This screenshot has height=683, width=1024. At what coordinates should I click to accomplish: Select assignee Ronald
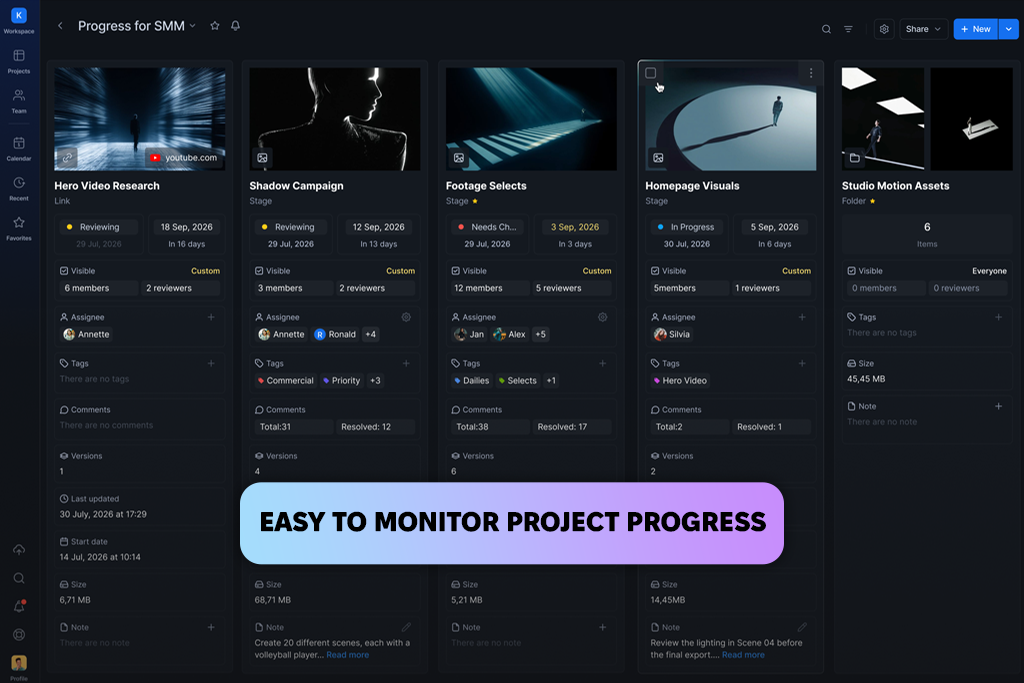coord(336,334)
